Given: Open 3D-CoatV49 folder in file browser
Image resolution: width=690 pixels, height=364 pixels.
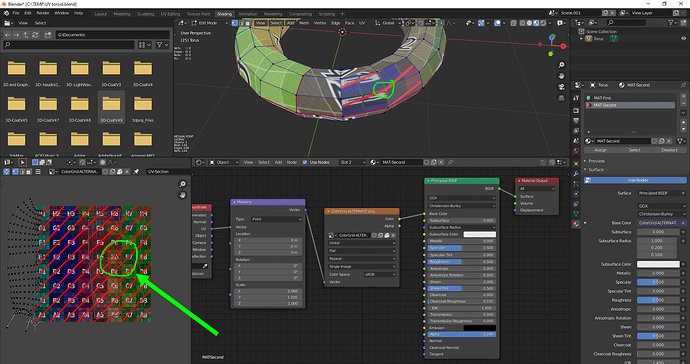Looking at the screenshot, I should coord(111,108).
